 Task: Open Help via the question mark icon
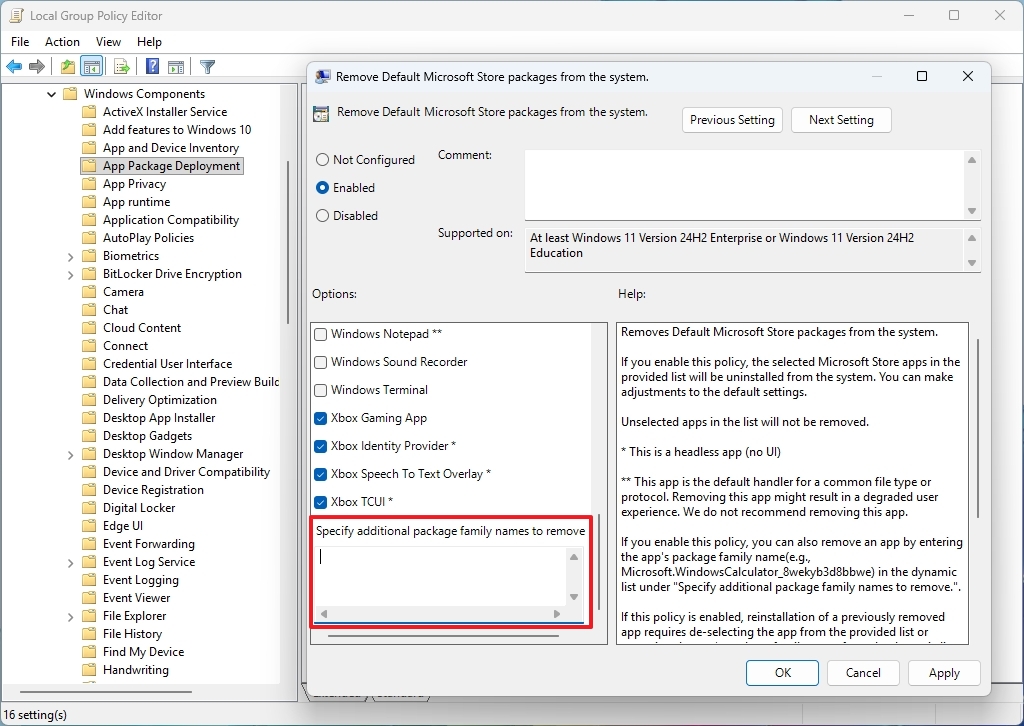[150, 66]
